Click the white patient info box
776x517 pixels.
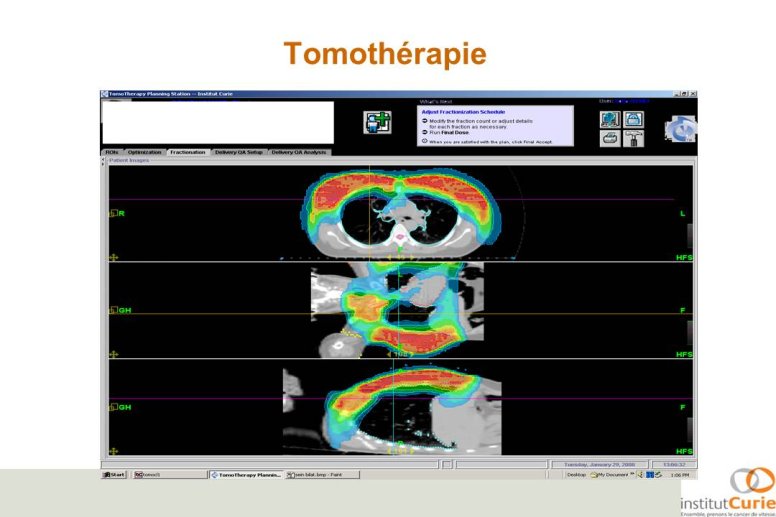tap(218, 123)
